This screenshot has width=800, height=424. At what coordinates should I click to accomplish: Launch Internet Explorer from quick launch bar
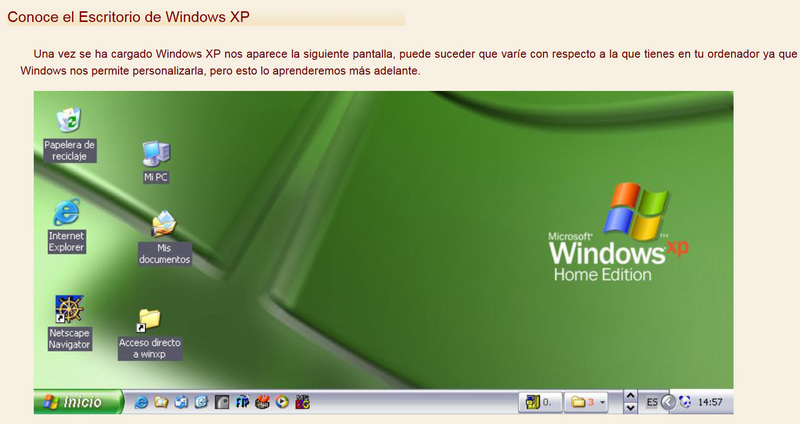point(141,403)
